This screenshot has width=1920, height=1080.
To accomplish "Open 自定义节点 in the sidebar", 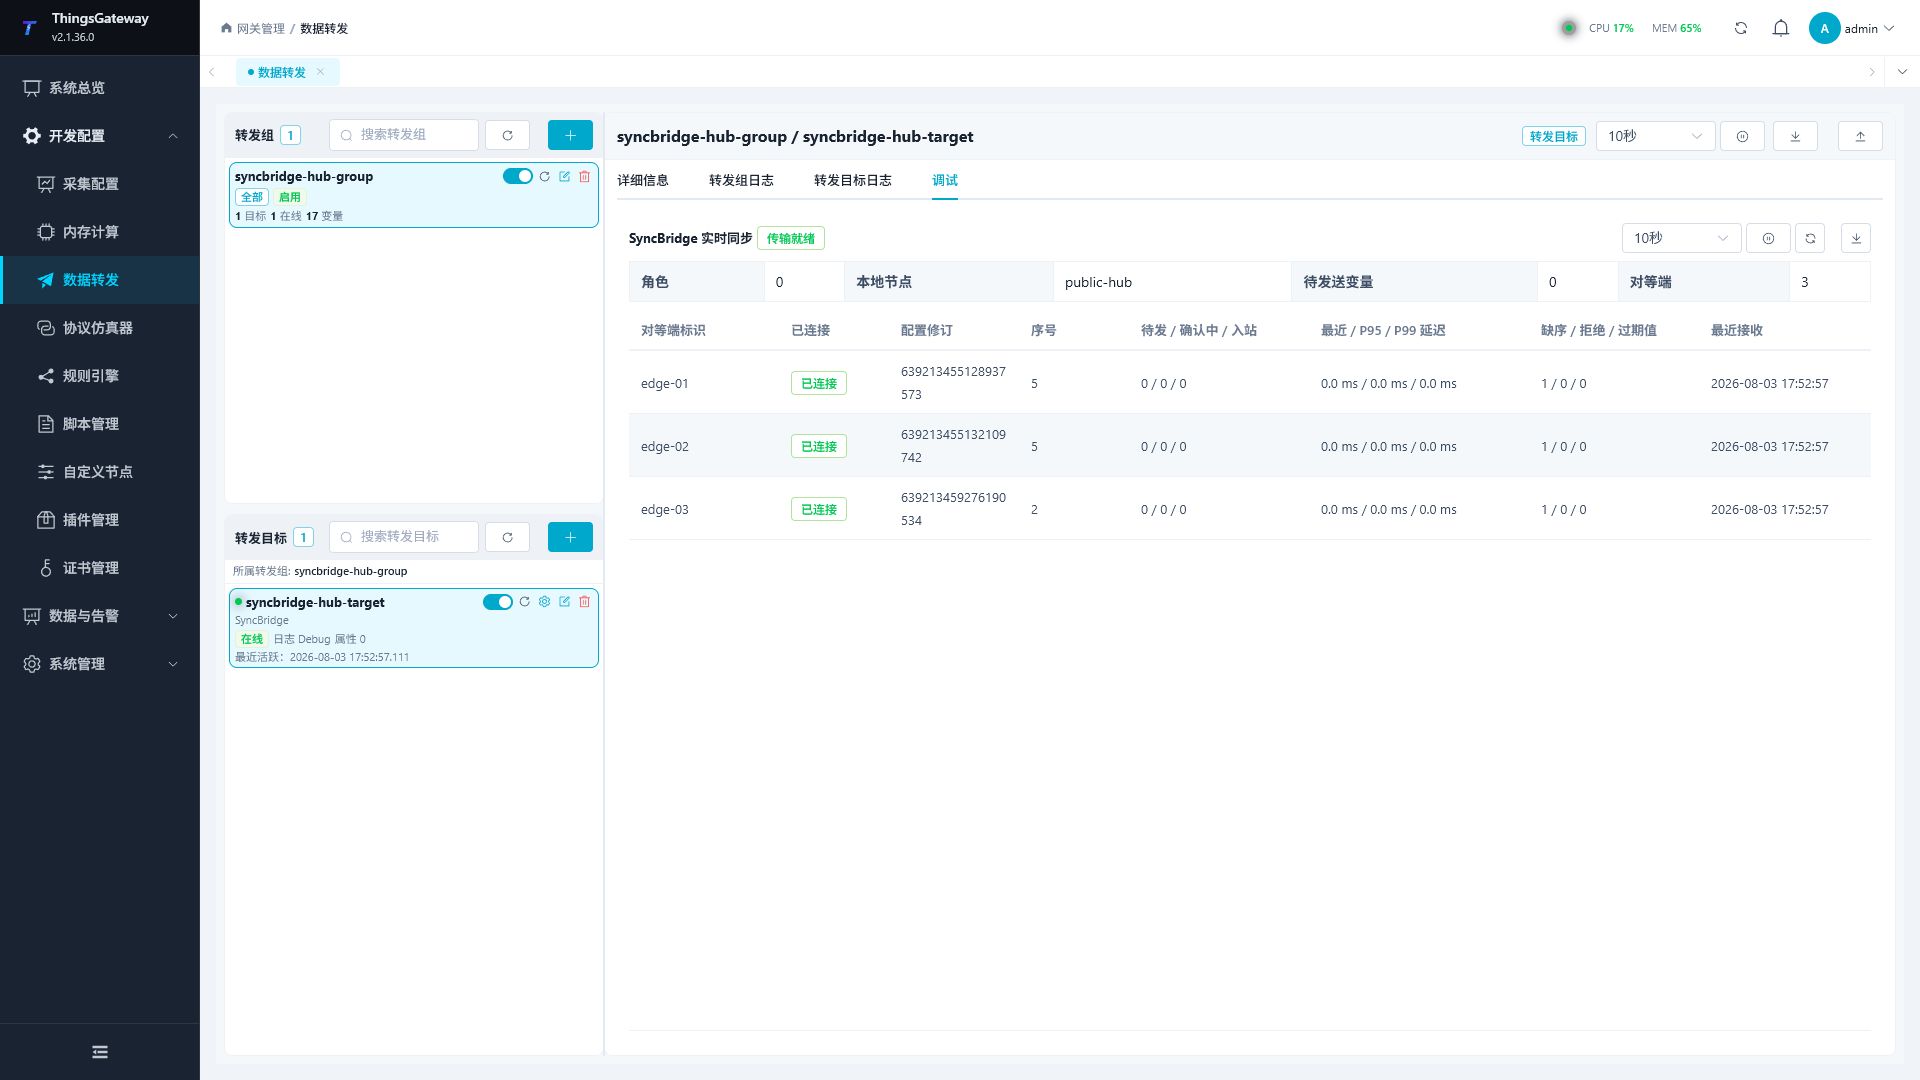I will point(100,472).
